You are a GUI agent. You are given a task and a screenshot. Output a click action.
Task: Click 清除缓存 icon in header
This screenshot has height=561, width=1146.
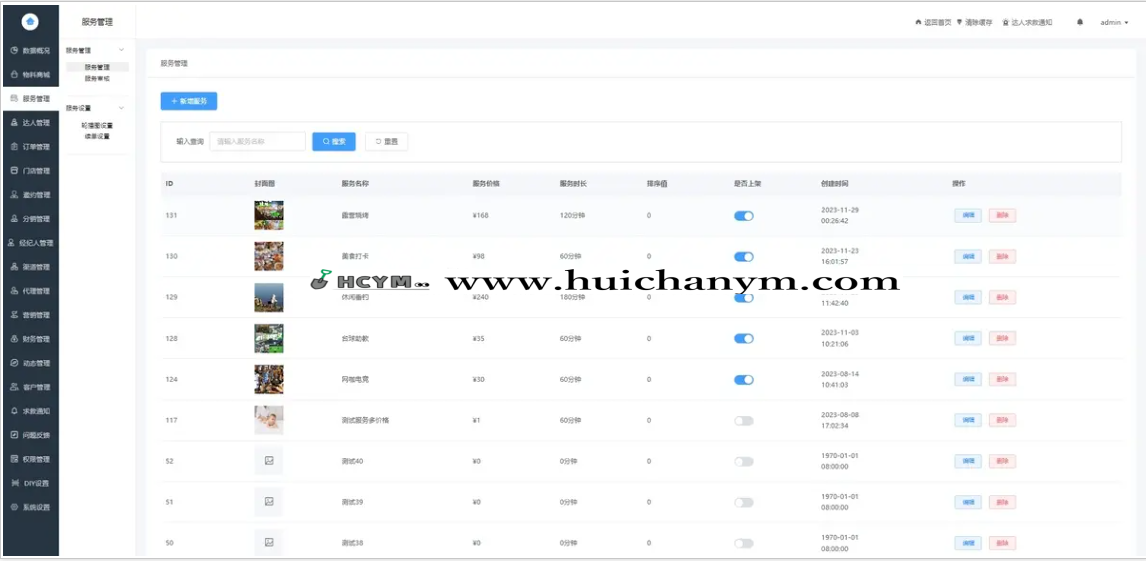[960, 22]
